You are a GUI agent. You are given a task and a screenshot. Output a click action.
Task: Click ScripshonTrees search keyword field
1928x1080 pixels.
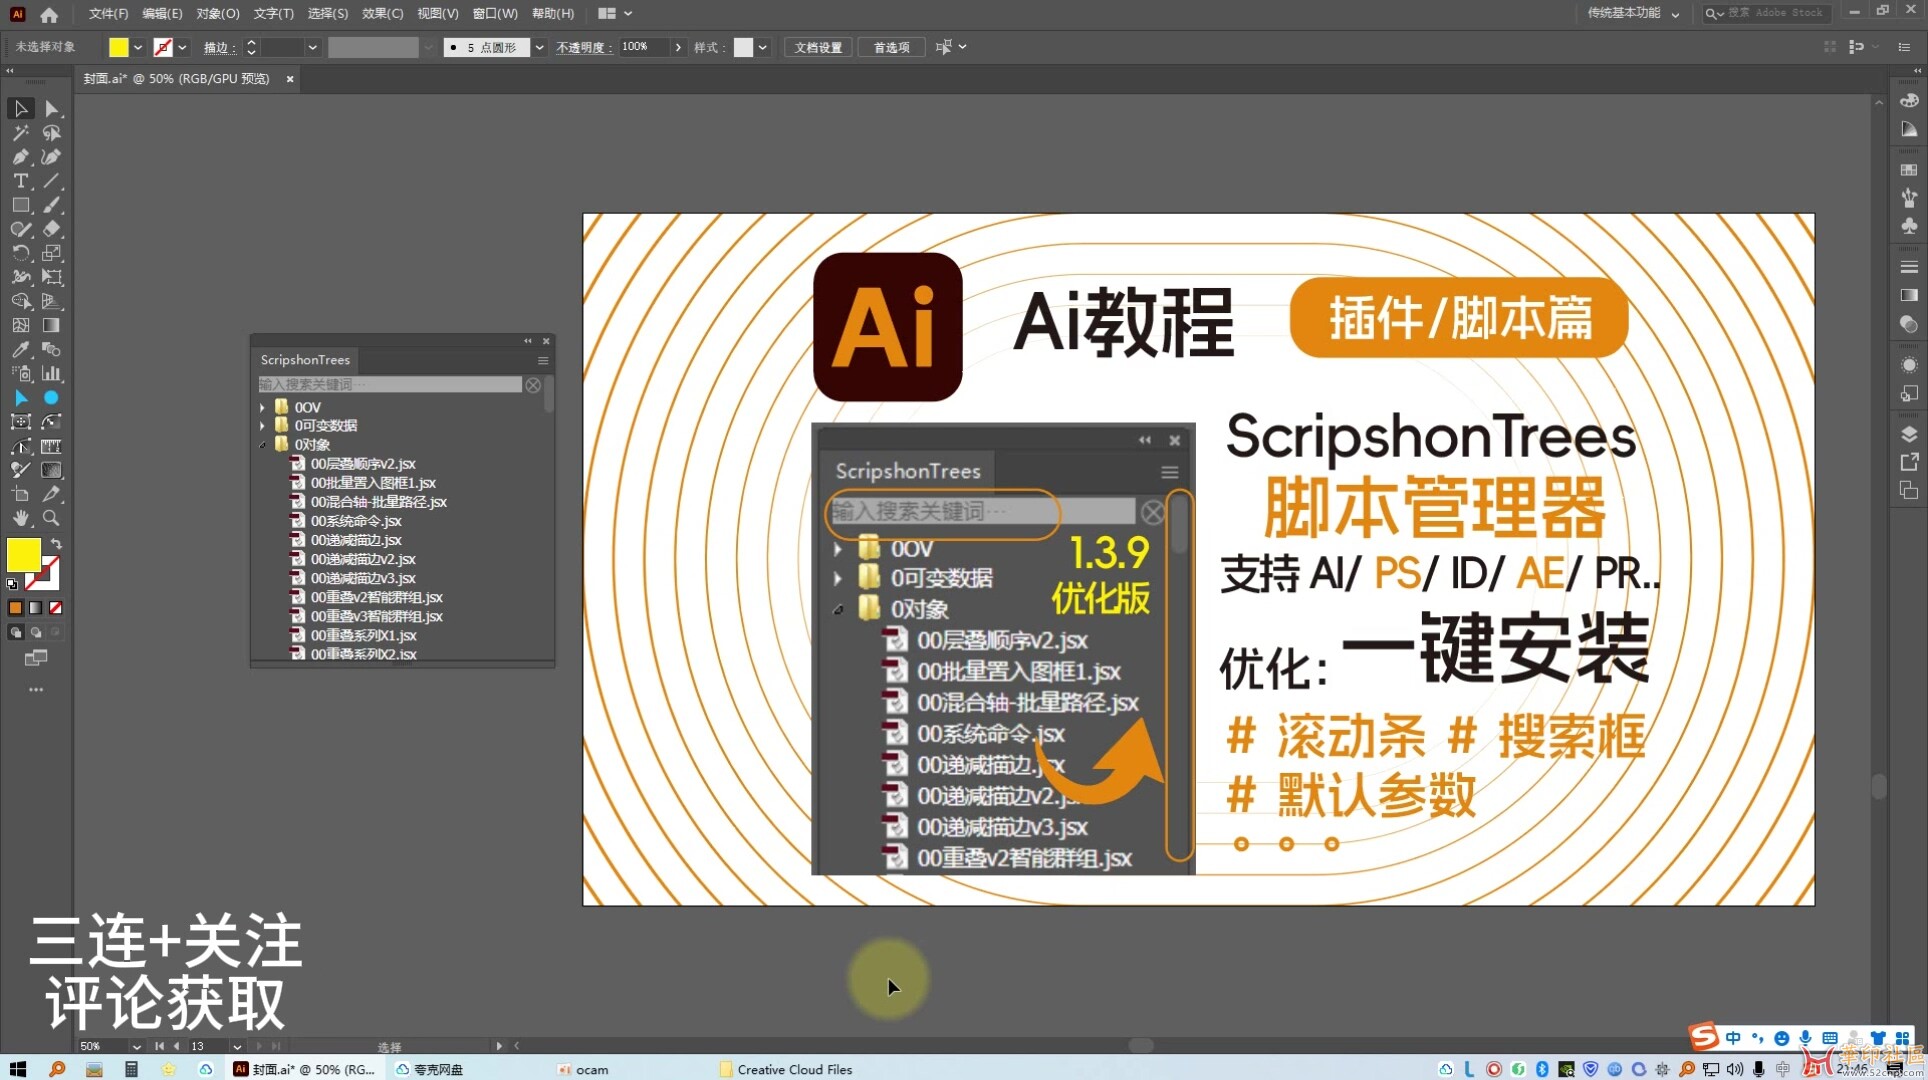click(389, 385)
